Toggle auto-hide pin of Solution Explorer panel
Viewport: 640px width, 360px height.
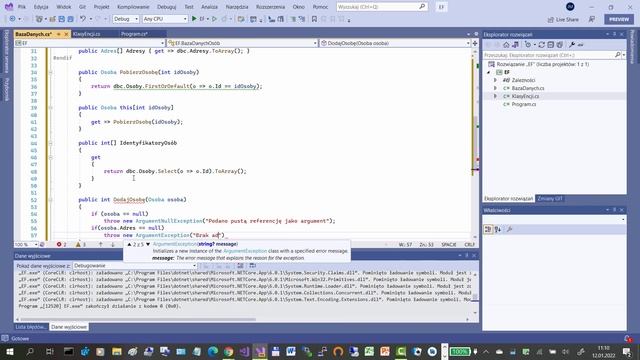point(614,34)
